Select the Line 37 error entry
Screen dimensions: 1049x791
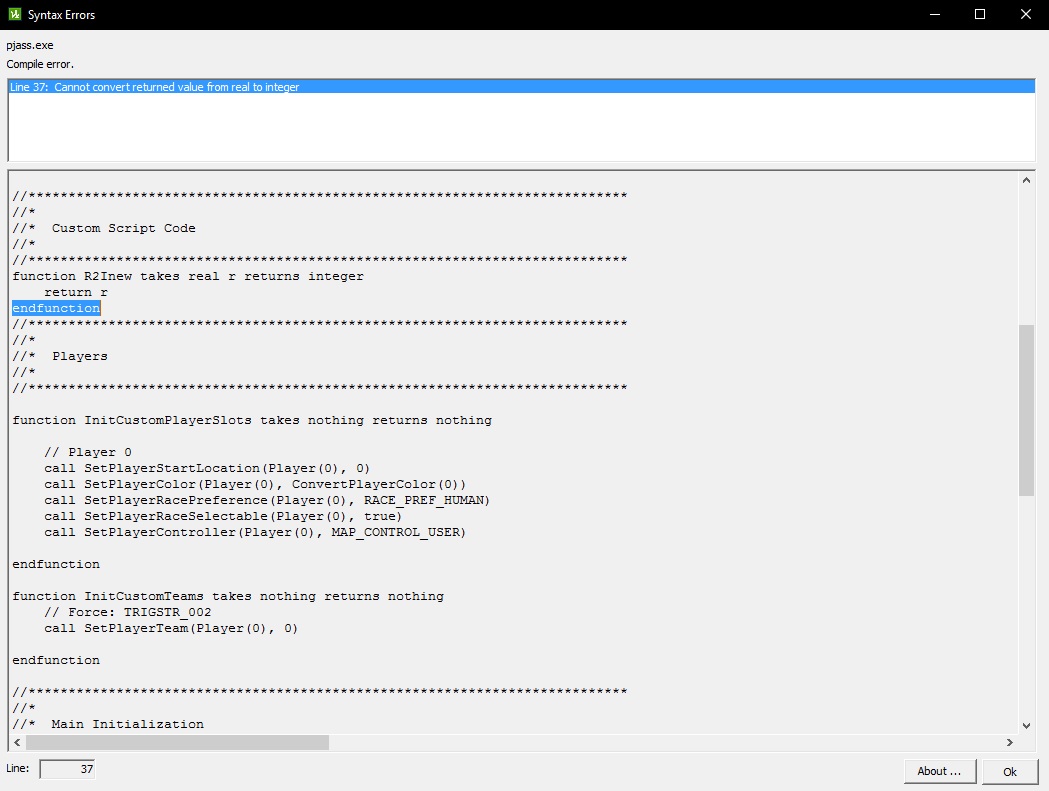521,87
